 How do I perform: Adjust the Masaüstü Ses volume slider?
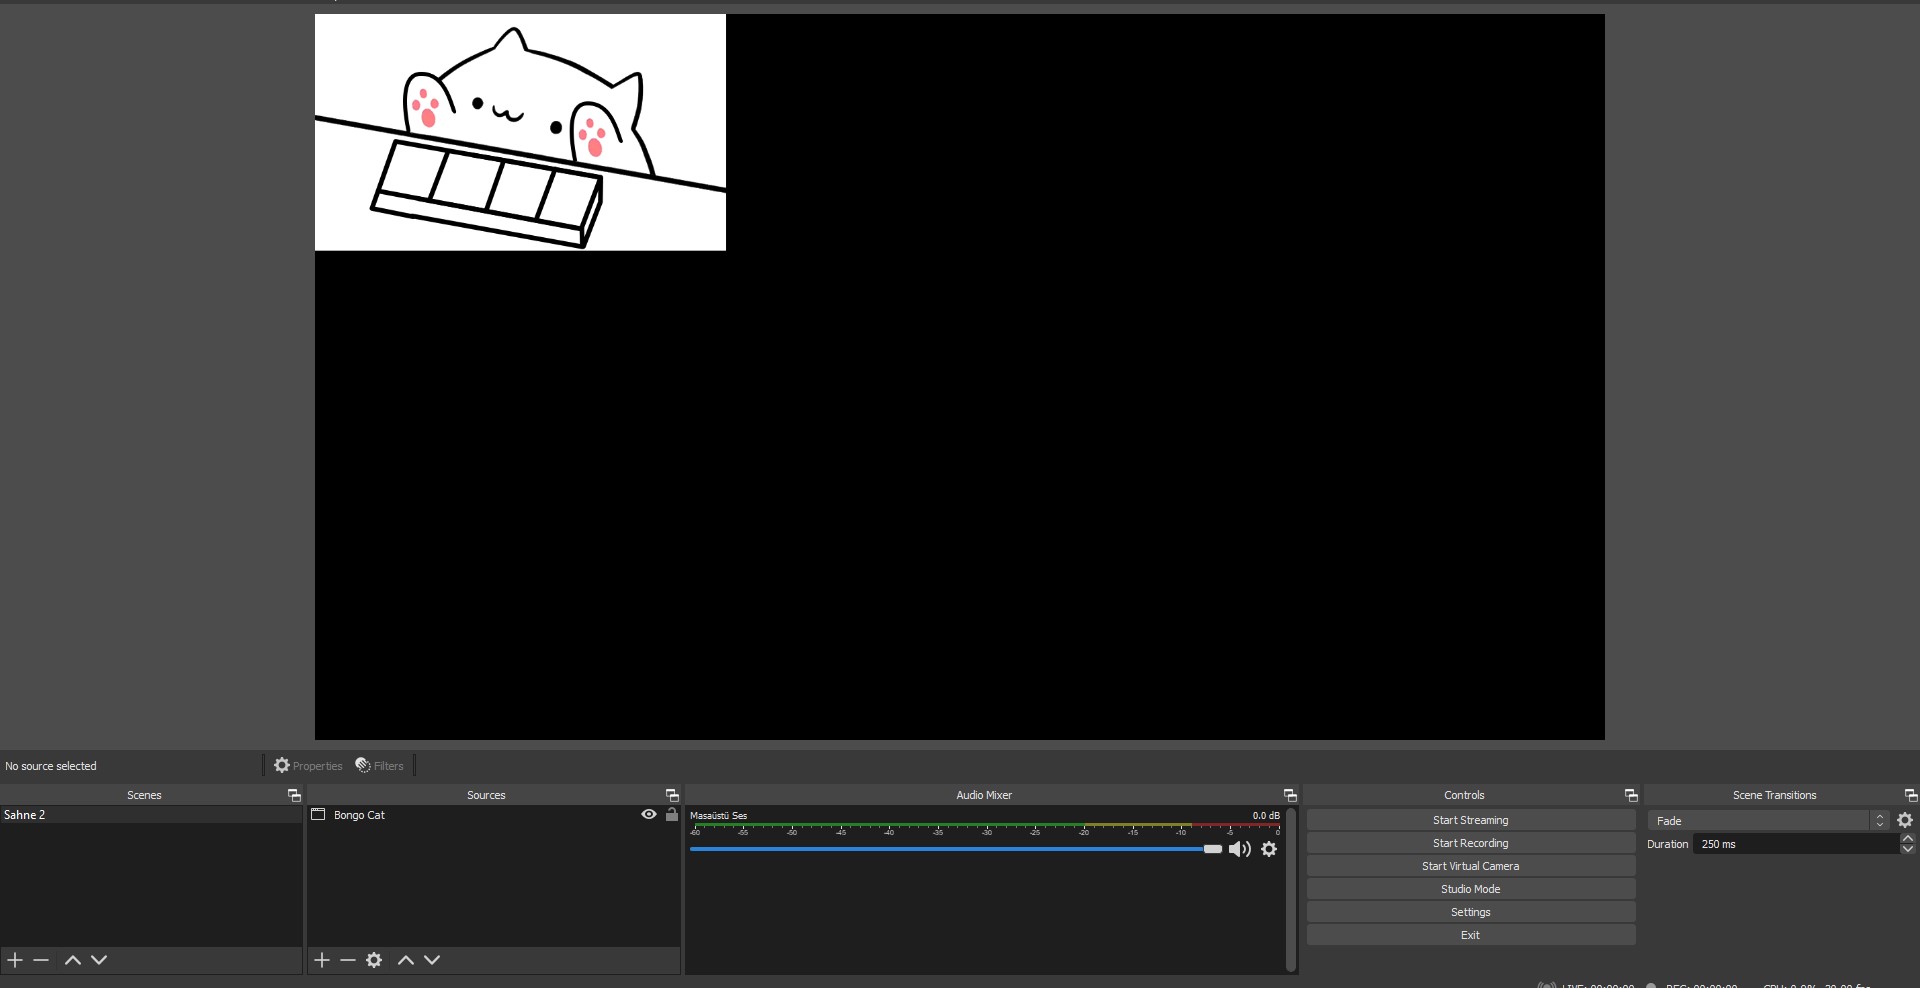pos(1212,849)
